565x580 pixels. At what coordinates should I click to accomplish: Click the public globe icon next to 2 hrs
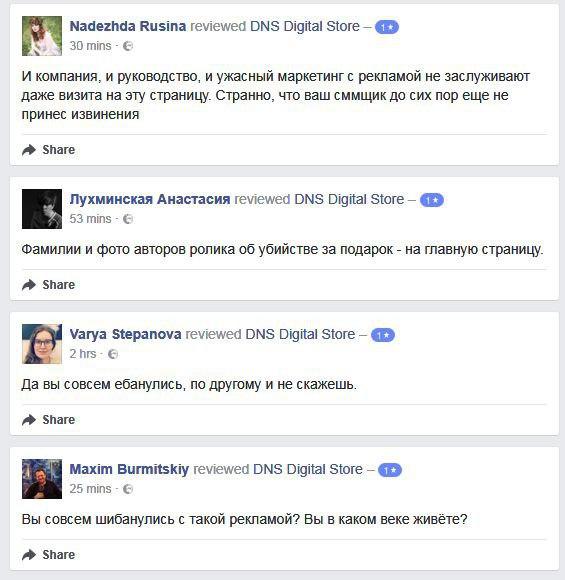pyautogui.click(x=113, y=354)
